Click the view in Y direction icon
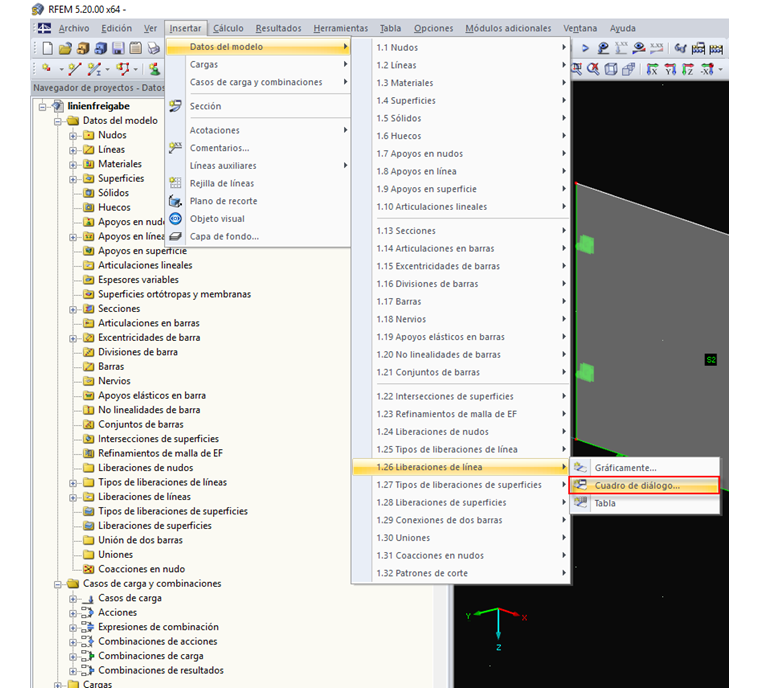The image size is (760, 688). (x=670, y=69)
